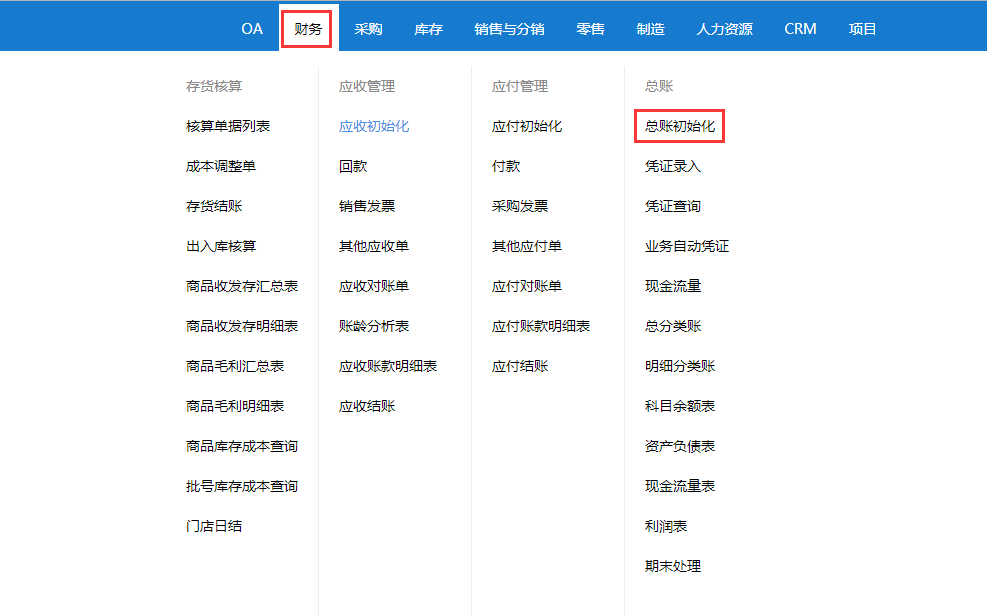View 应收对账单
Screen dimensions: 987x616
pyautogui.click(x=374, y=286)
